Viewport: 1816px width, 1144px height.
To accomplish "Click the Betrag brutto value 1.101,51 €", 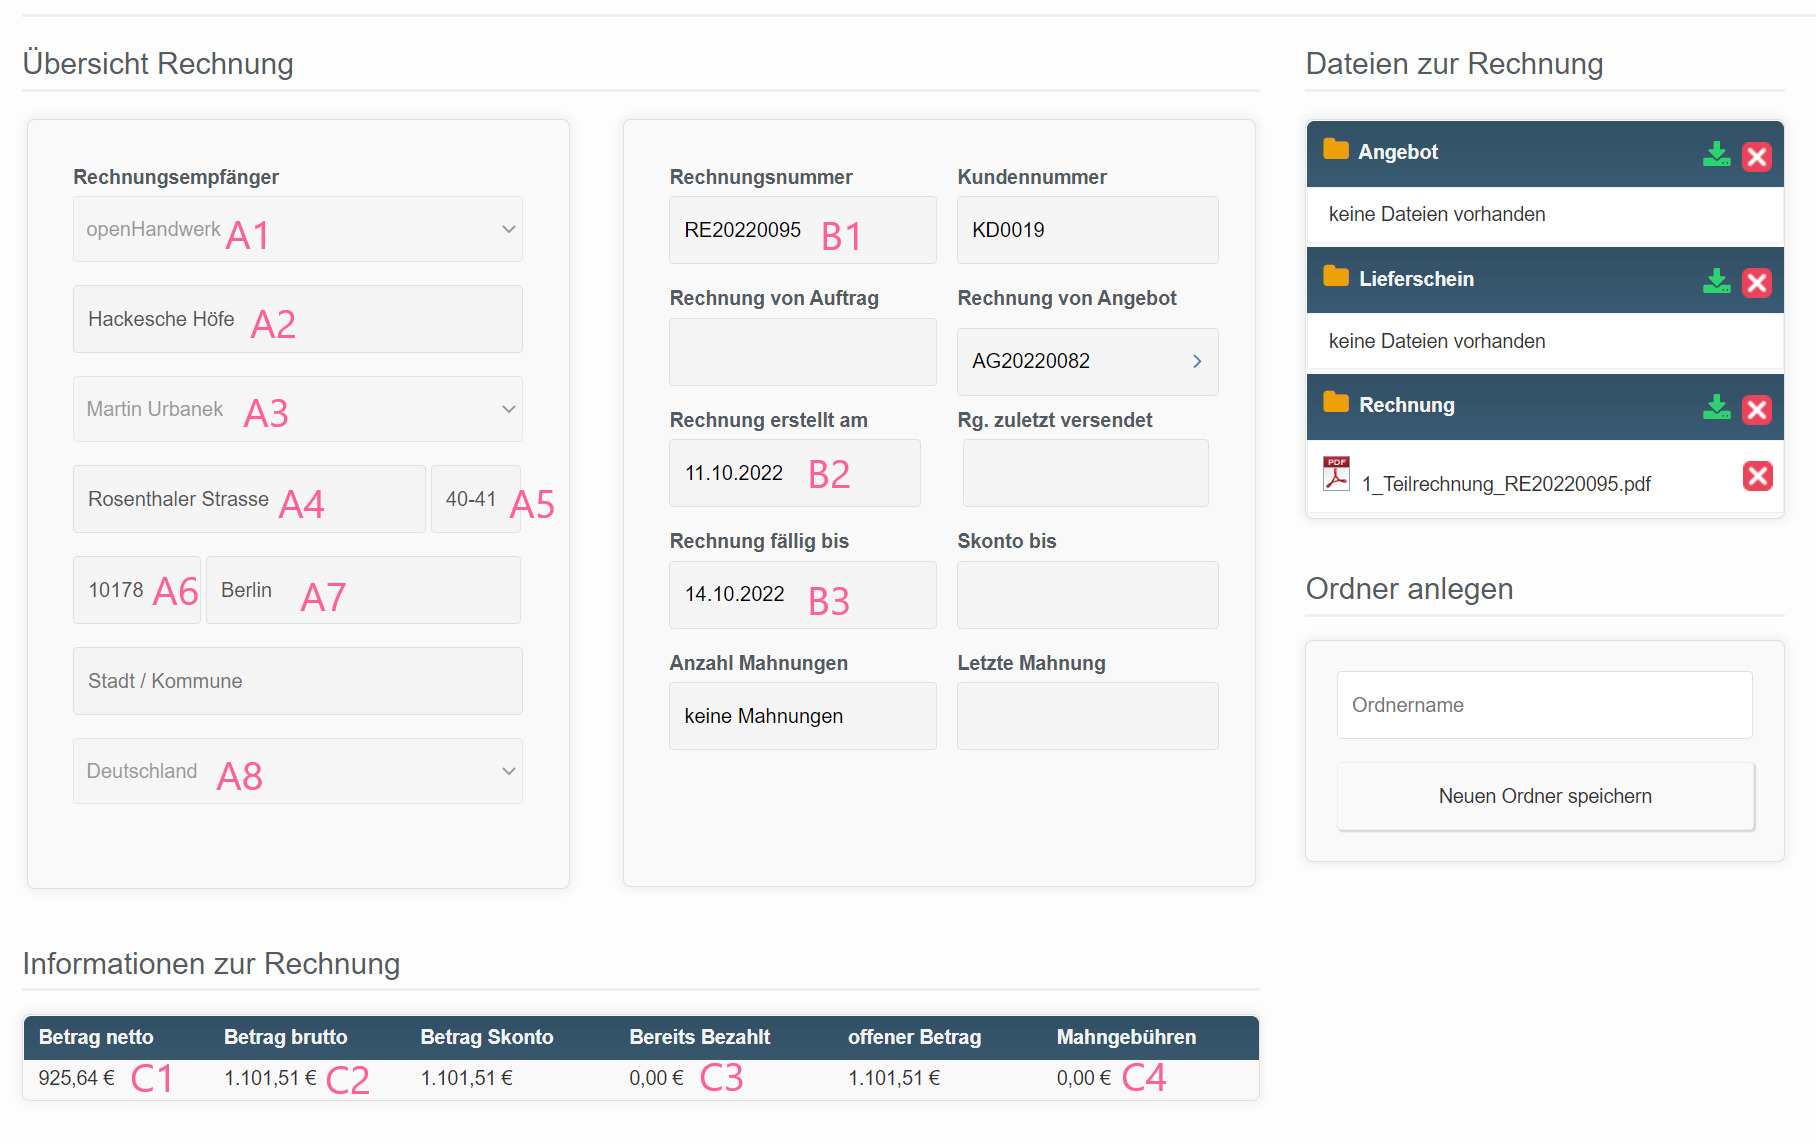I will (270, 1078).
